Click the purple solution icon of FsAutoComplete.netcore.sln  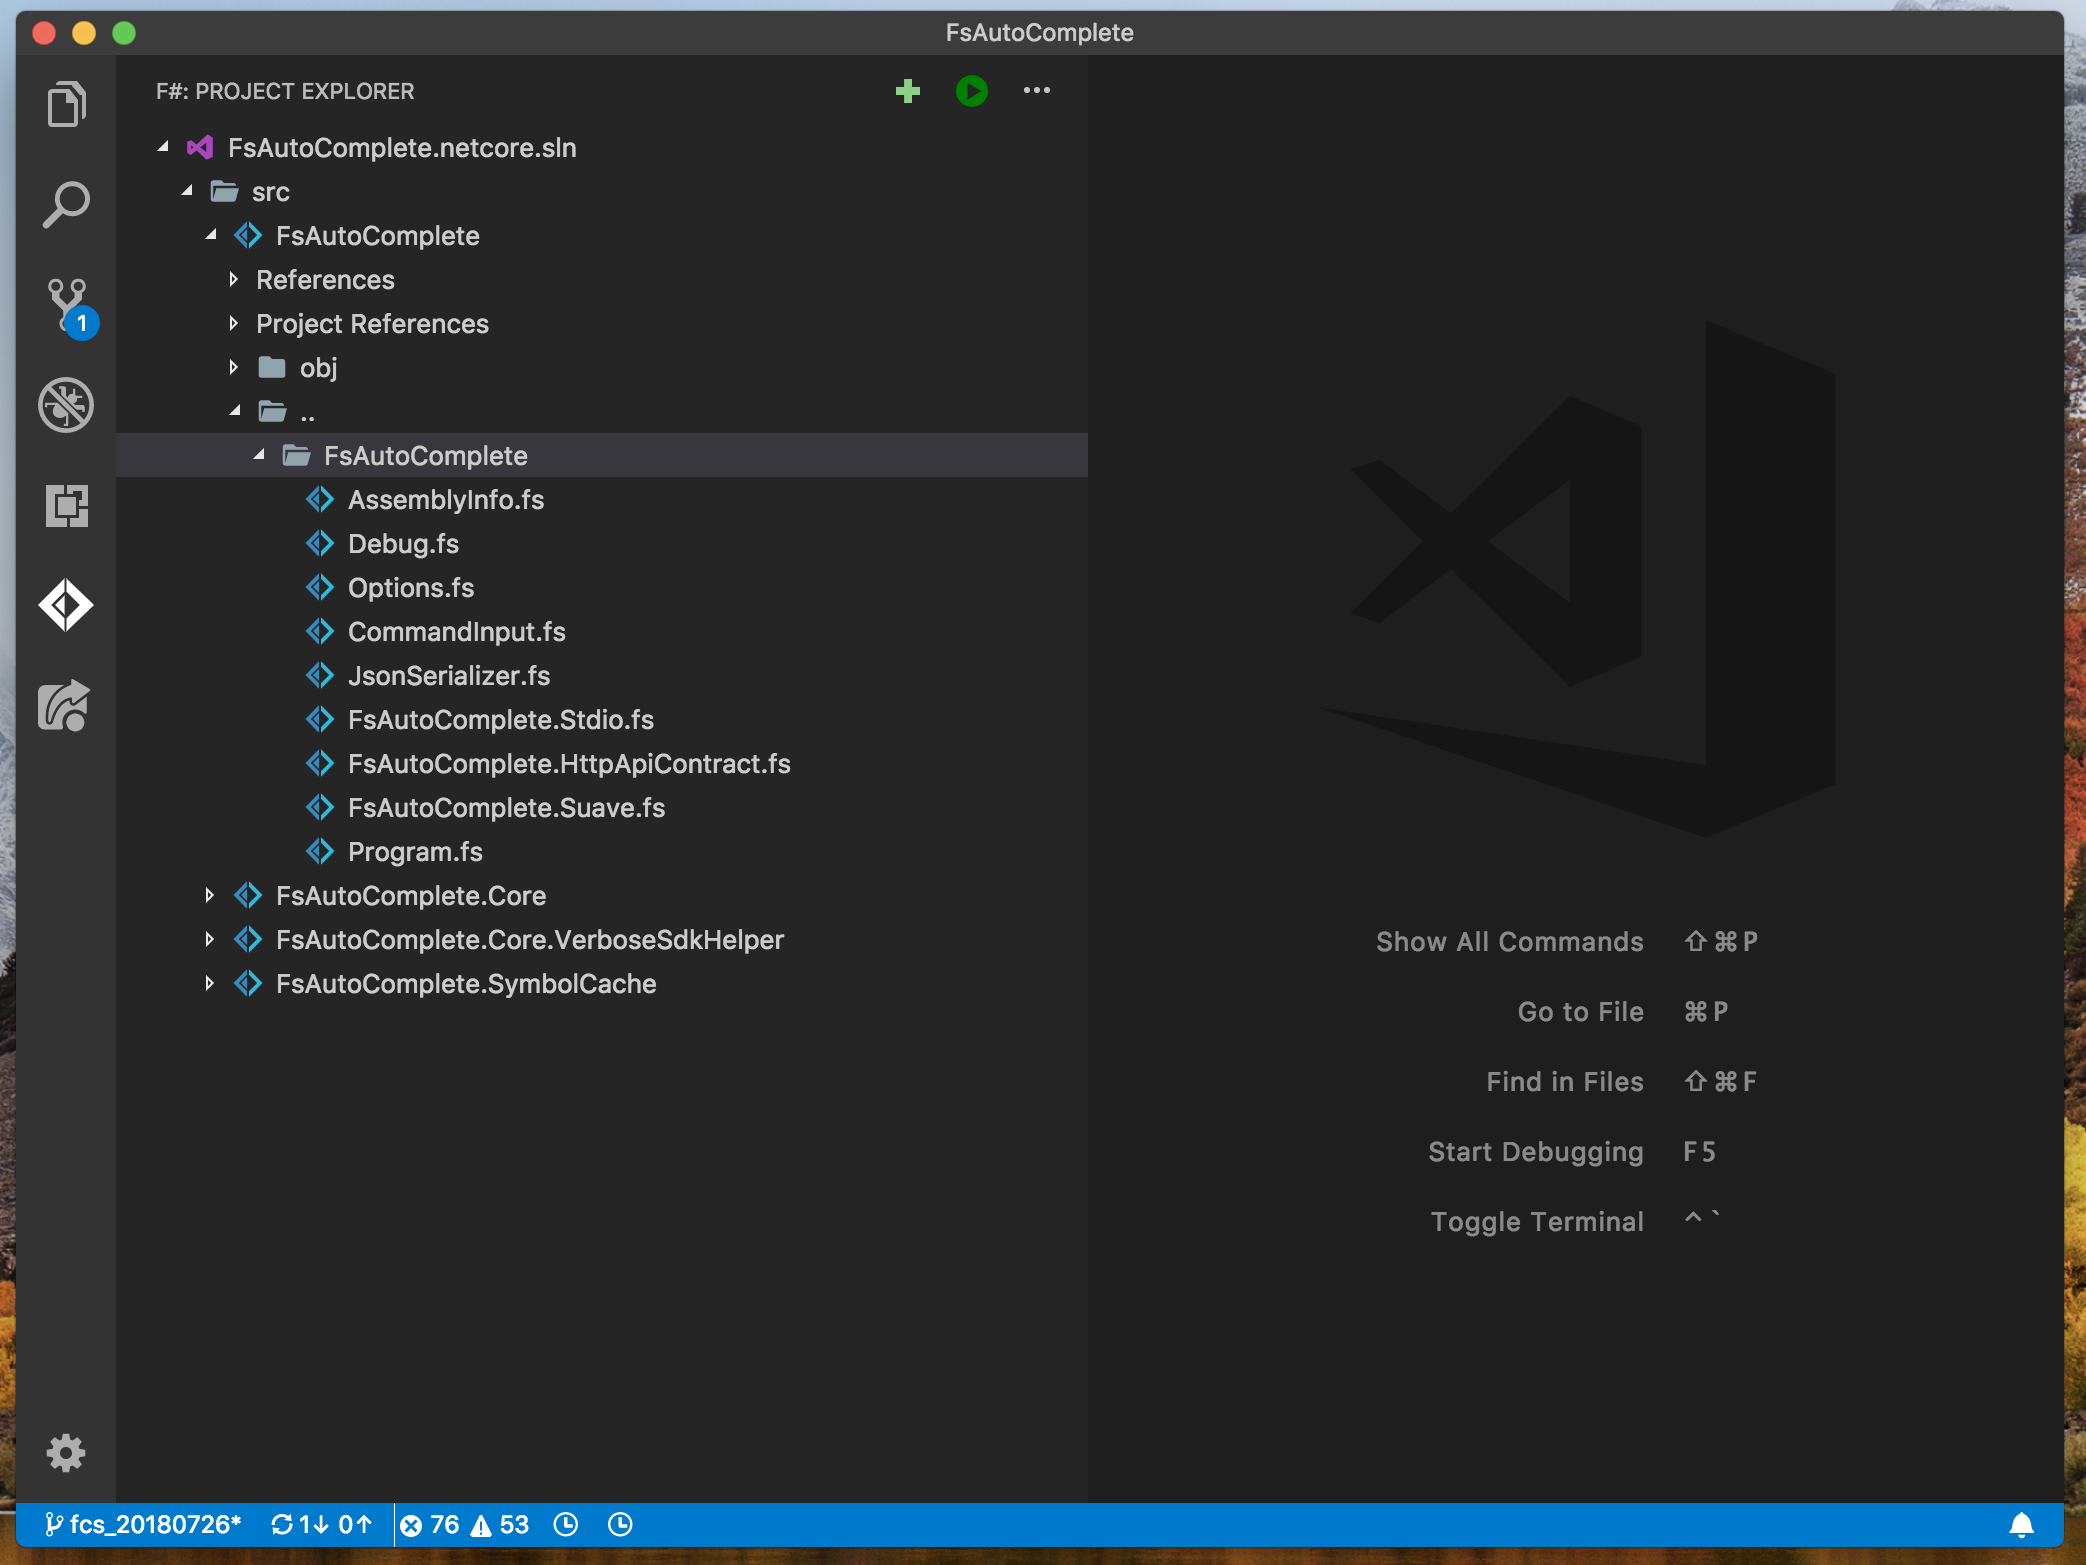[x=200, y=148]
